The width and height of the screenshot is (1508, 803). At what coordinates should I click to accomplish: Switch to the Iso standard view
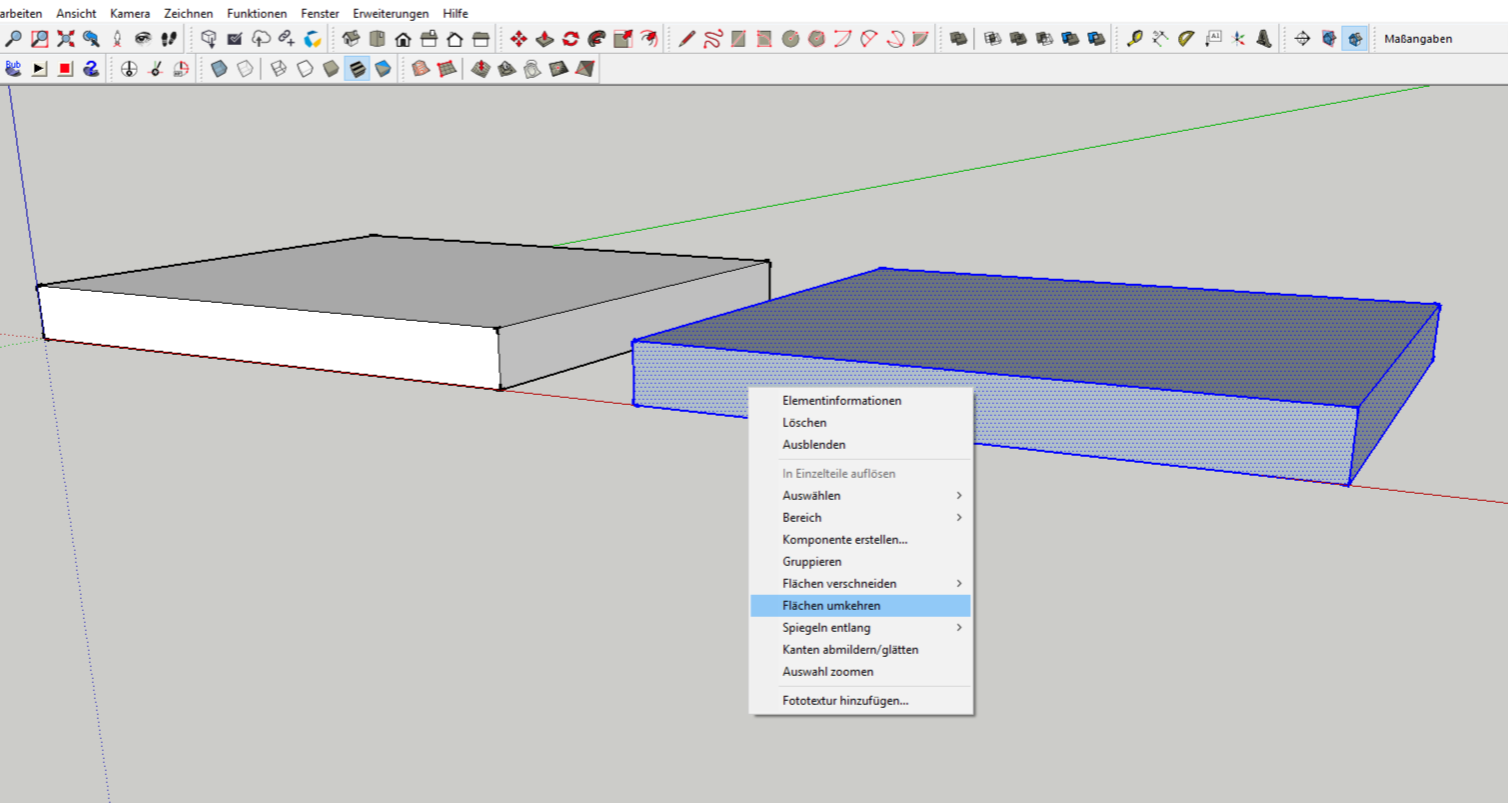pyautogui.click(x=351, y=39)
